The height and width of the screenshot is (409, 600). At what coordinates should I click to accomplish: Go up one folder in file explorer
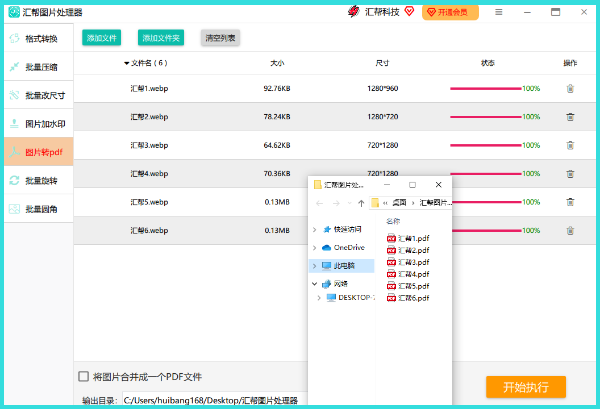point(361,203)
